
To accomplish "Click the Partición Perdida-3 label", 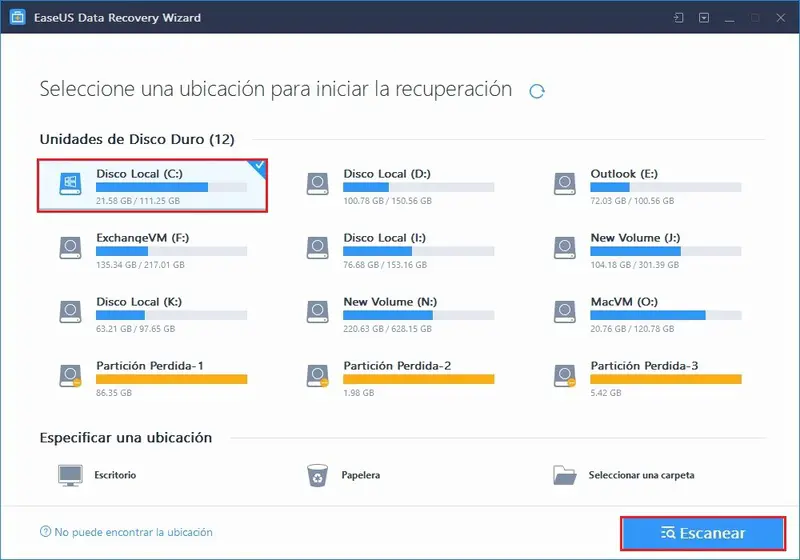I will [x=644, y=366].
